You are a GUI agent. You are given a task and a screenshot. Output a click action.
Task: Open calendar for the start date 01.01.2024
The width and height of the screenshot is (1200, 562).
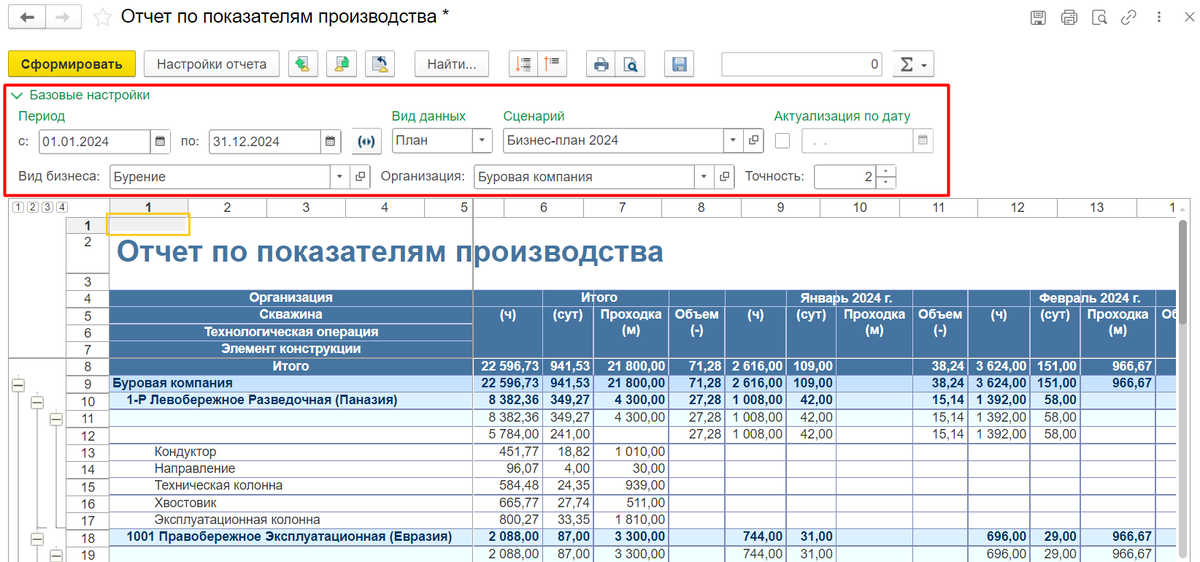[x=160, y=141]
